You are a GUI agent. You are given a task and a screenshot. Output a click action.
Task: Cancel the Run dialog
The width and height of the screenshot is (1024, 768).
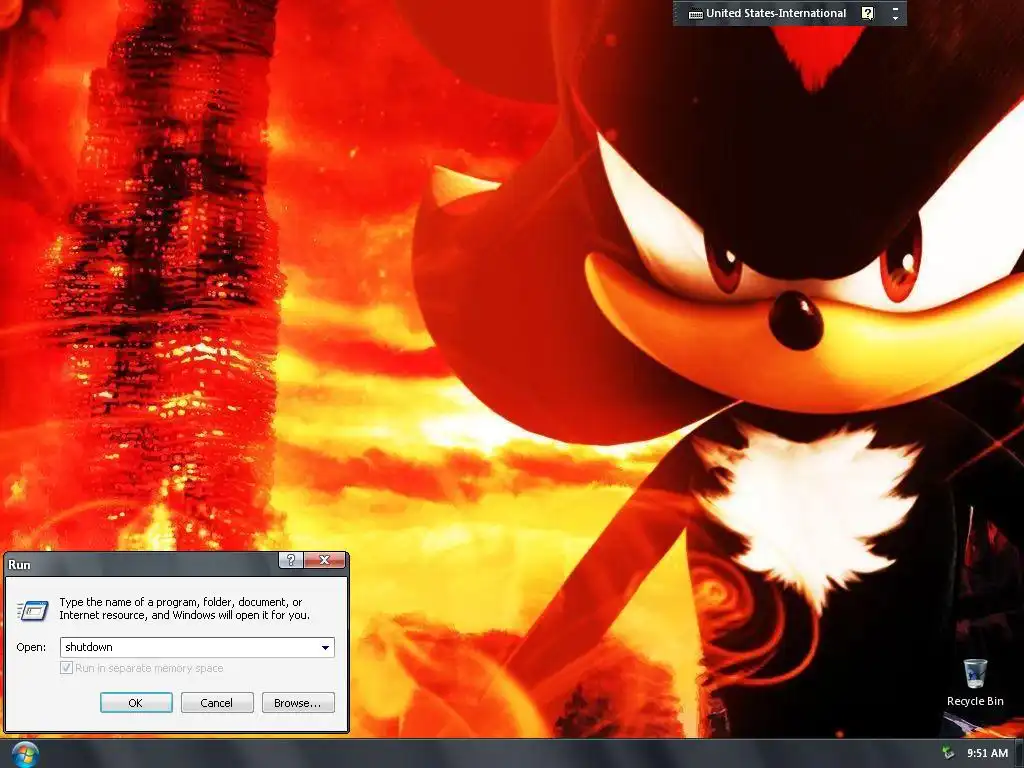click(x=217, y=703)
